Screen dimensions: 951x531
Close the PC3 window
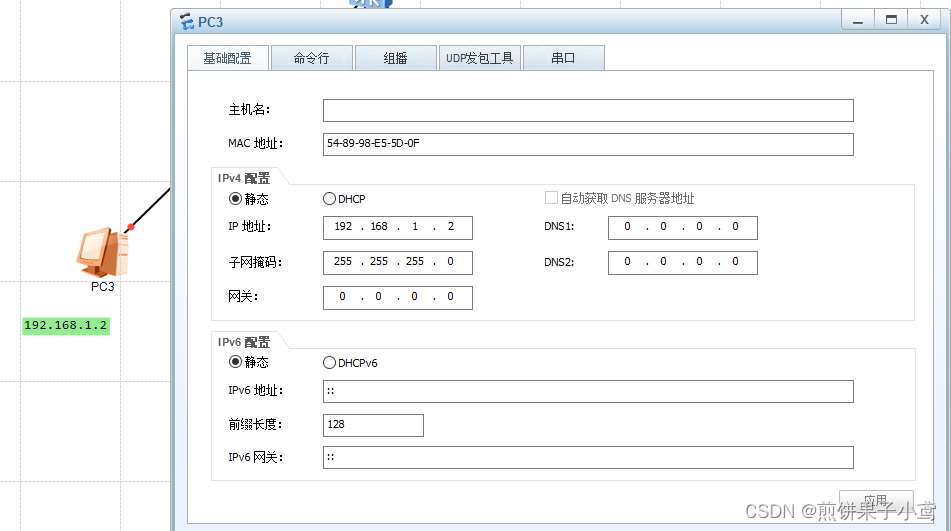(x=924, y=20)
